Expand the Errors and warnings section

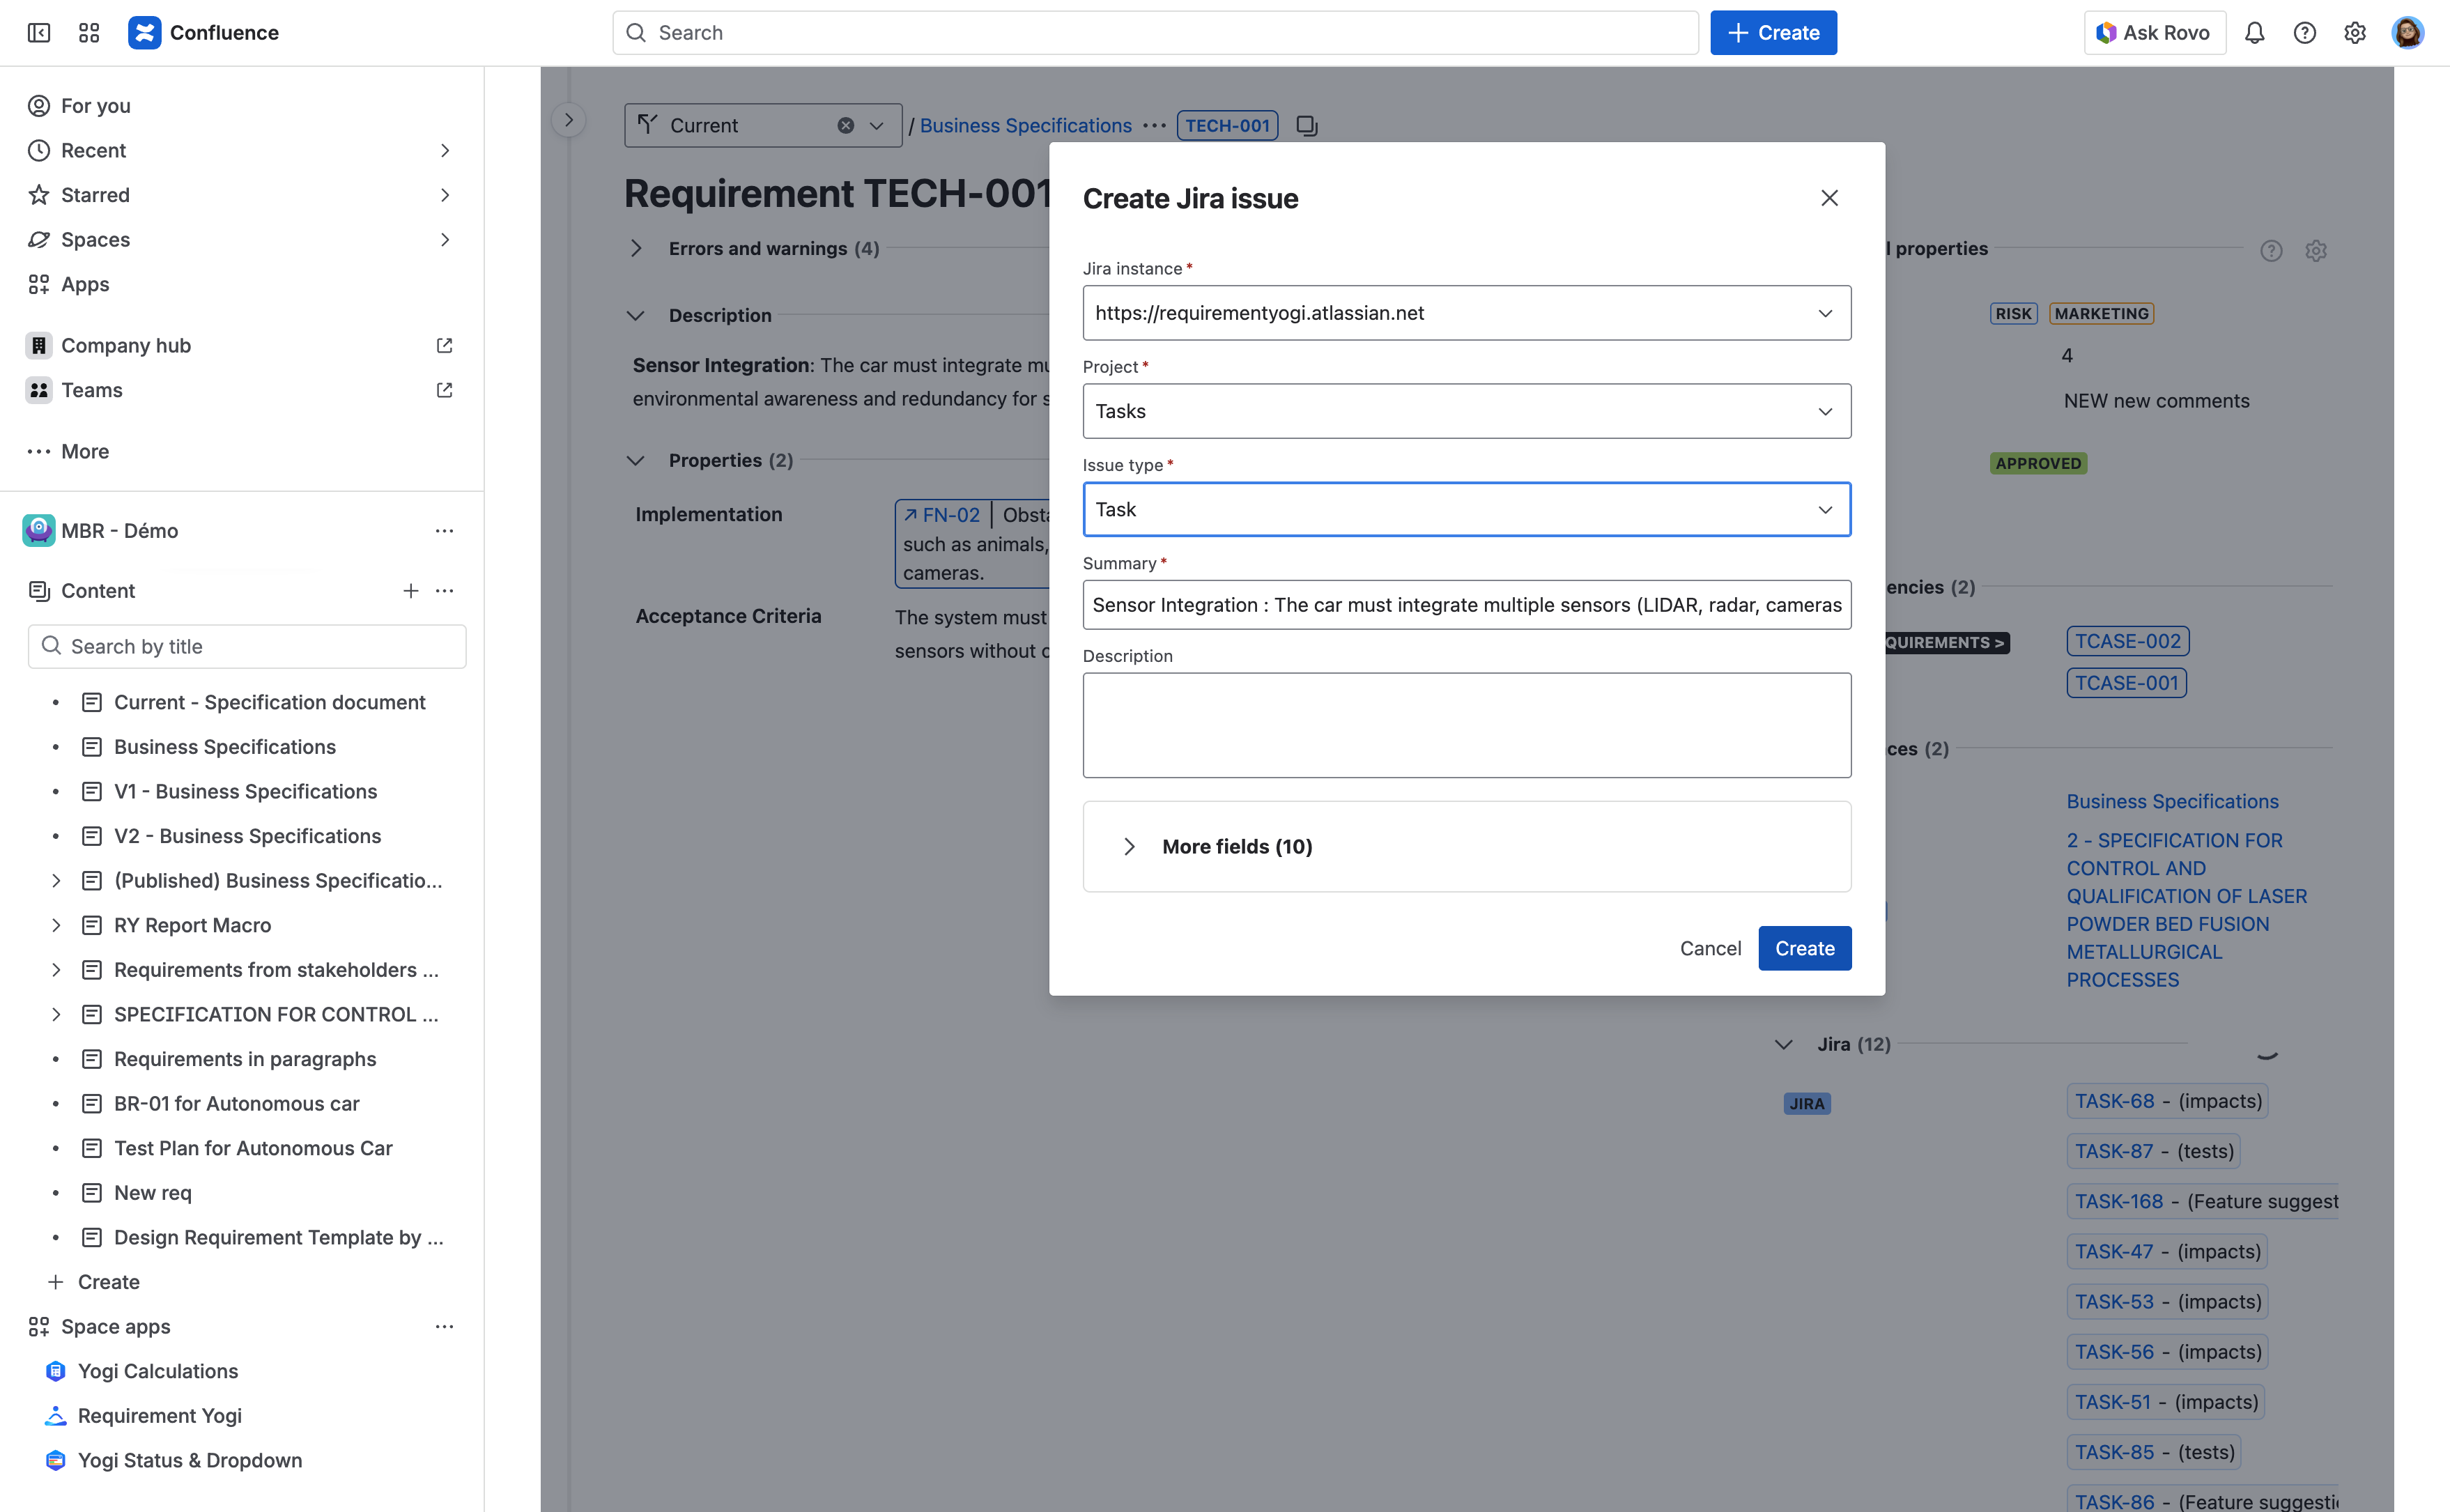pos(637,248)
